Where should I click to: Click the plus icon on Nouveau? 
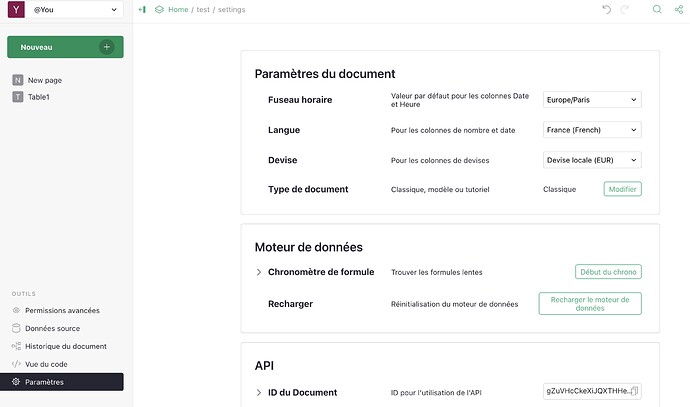tap(107, 47)
